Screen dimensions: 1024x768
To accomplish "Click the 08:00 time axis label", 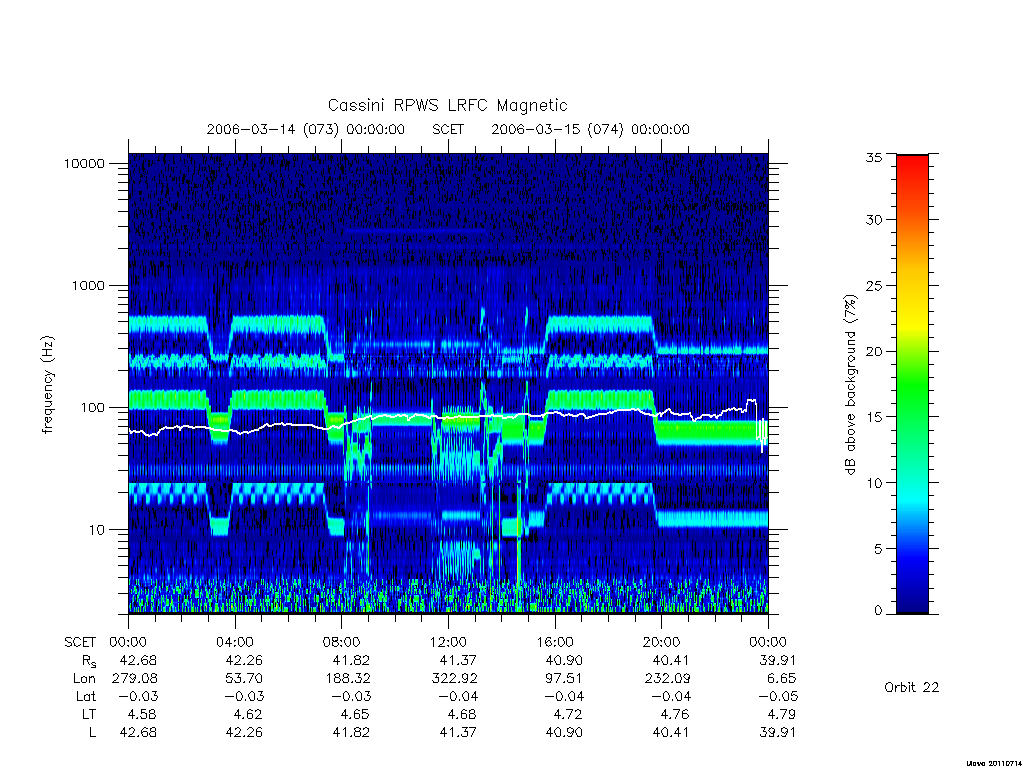I will pos(342,642).
